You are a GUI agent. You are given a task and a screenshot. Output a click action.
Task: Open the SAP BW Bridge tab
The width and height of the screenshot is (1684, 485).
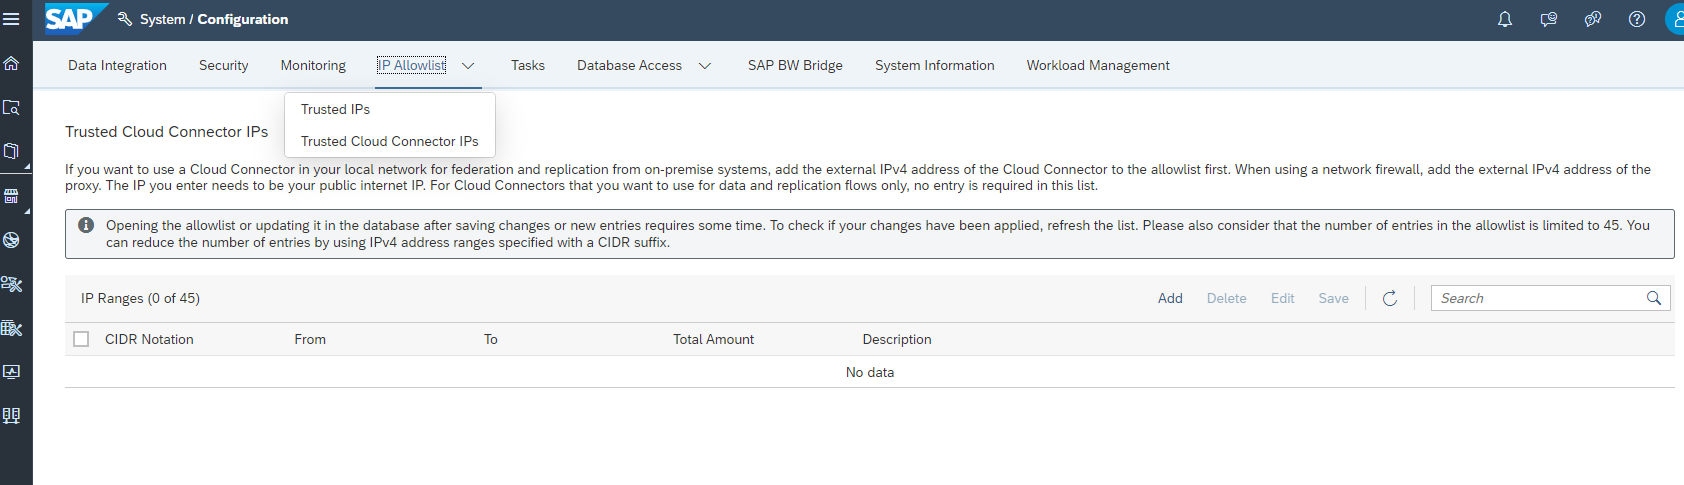coord(795,65)
